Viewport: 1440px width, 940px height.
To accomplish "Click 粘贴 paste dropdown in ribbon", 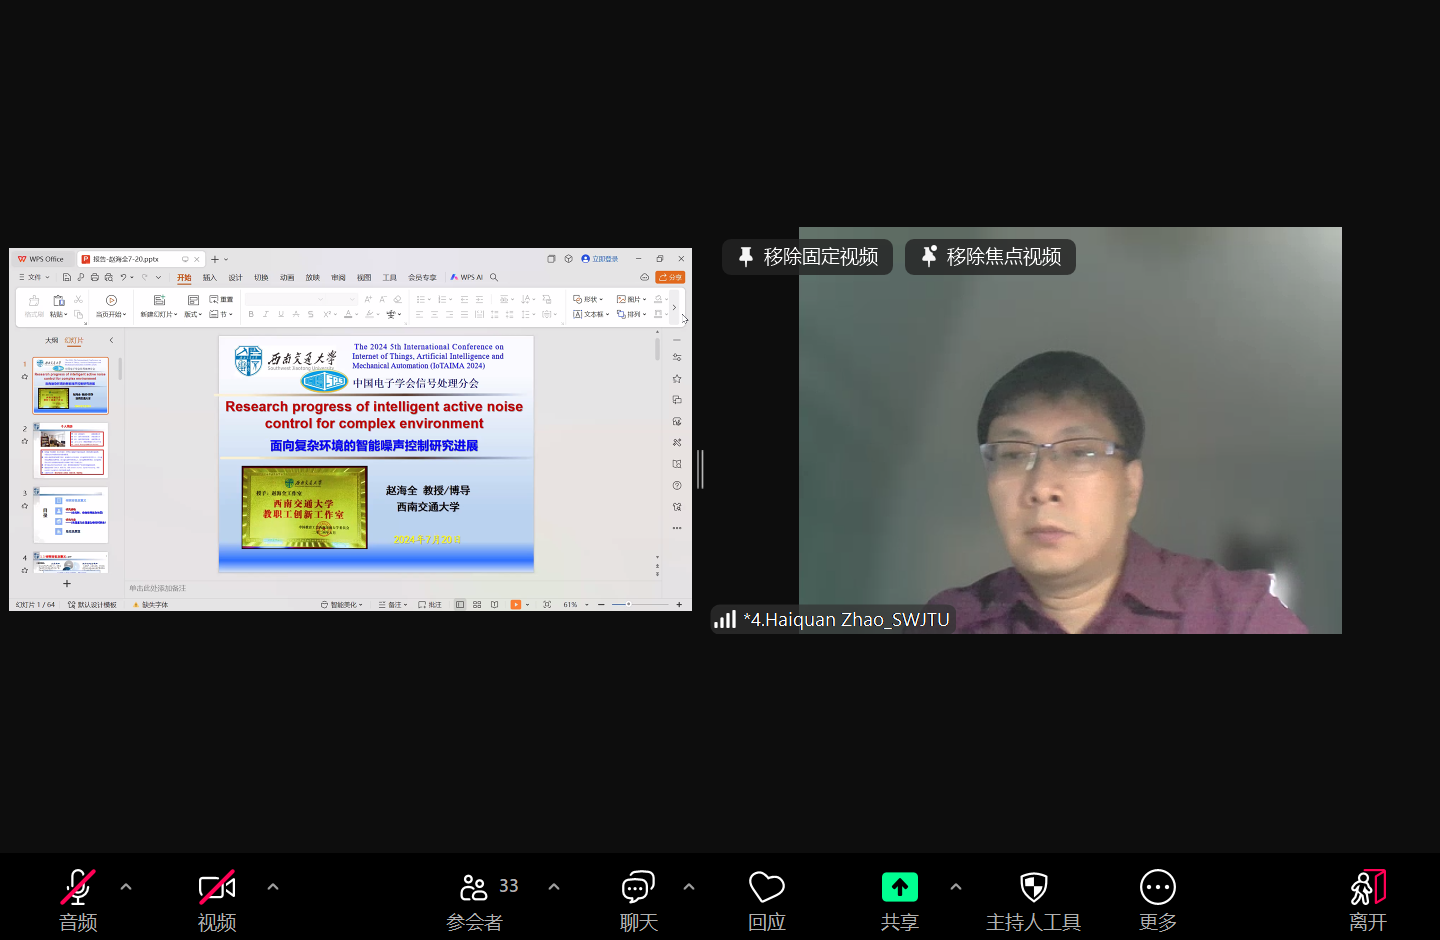I will click(x=59, y=314).
